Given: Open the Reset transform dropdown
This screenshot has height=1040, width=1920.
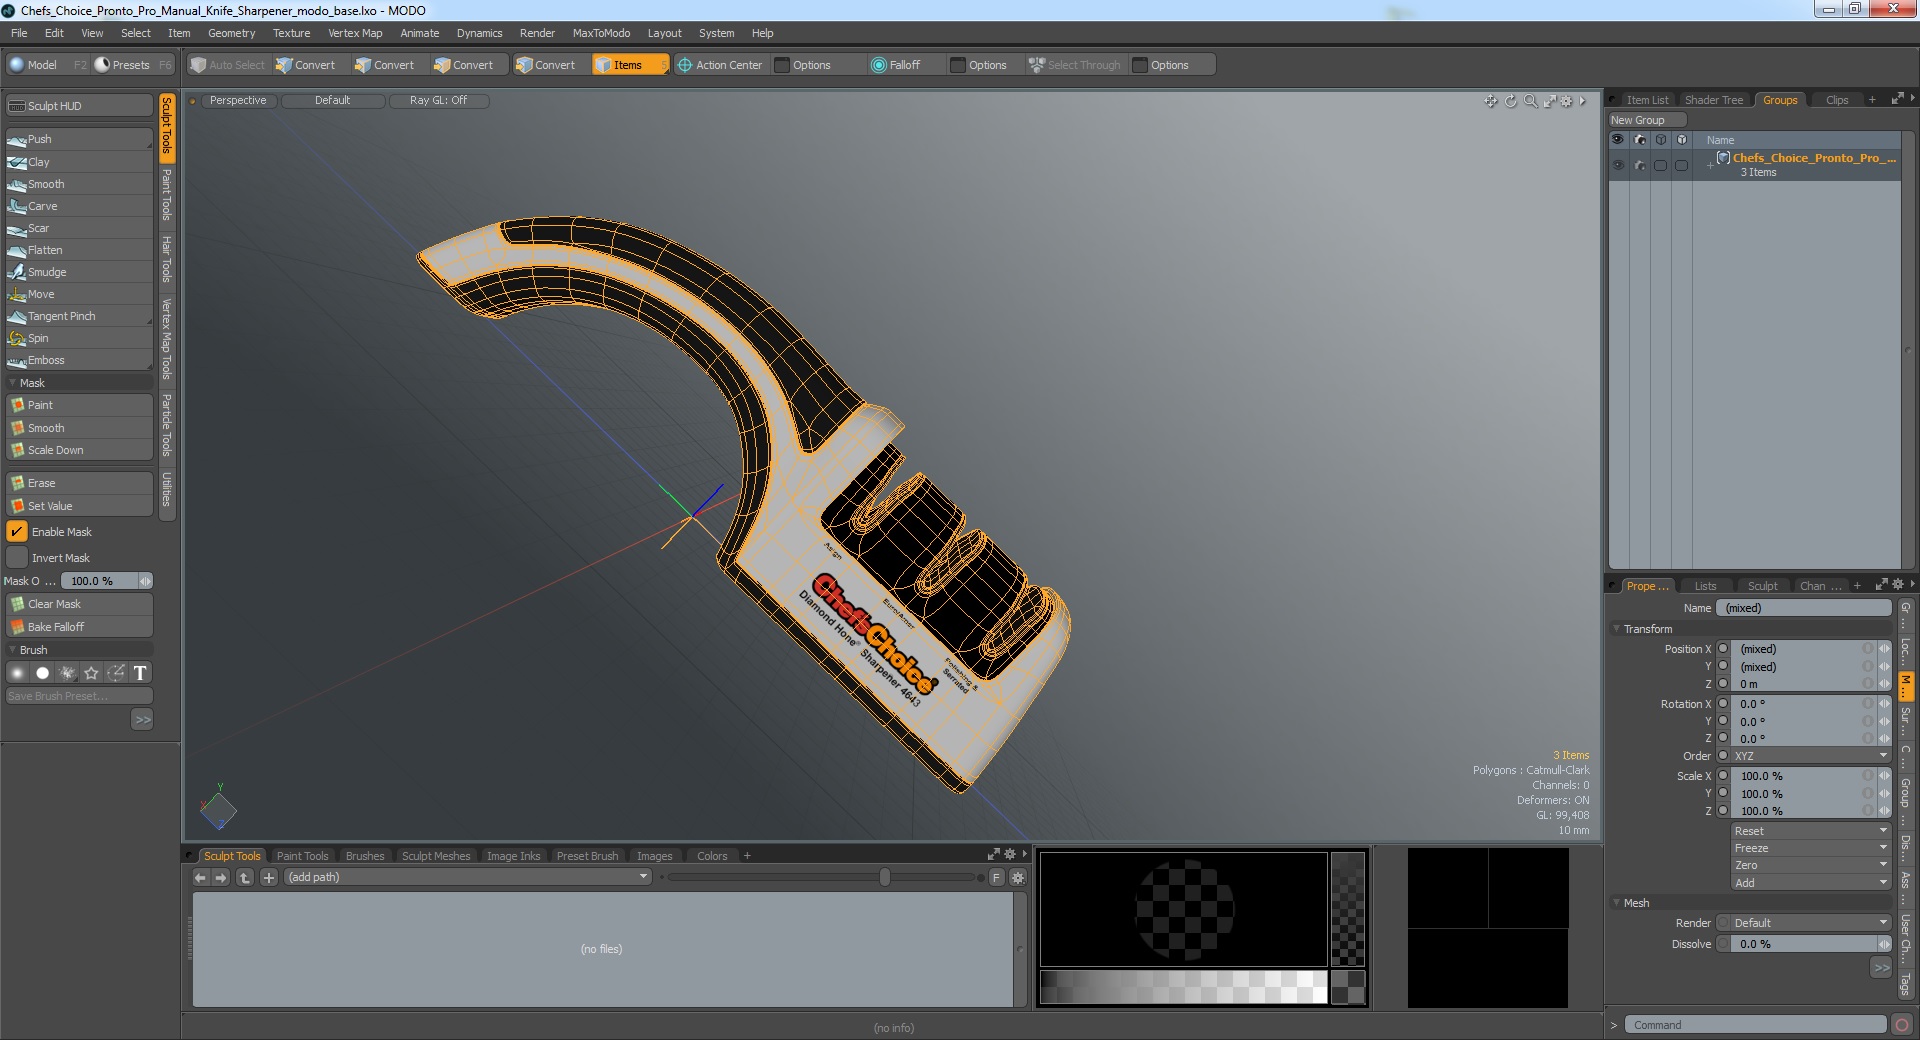Looking at the screenshot, I should [1810, 831].
